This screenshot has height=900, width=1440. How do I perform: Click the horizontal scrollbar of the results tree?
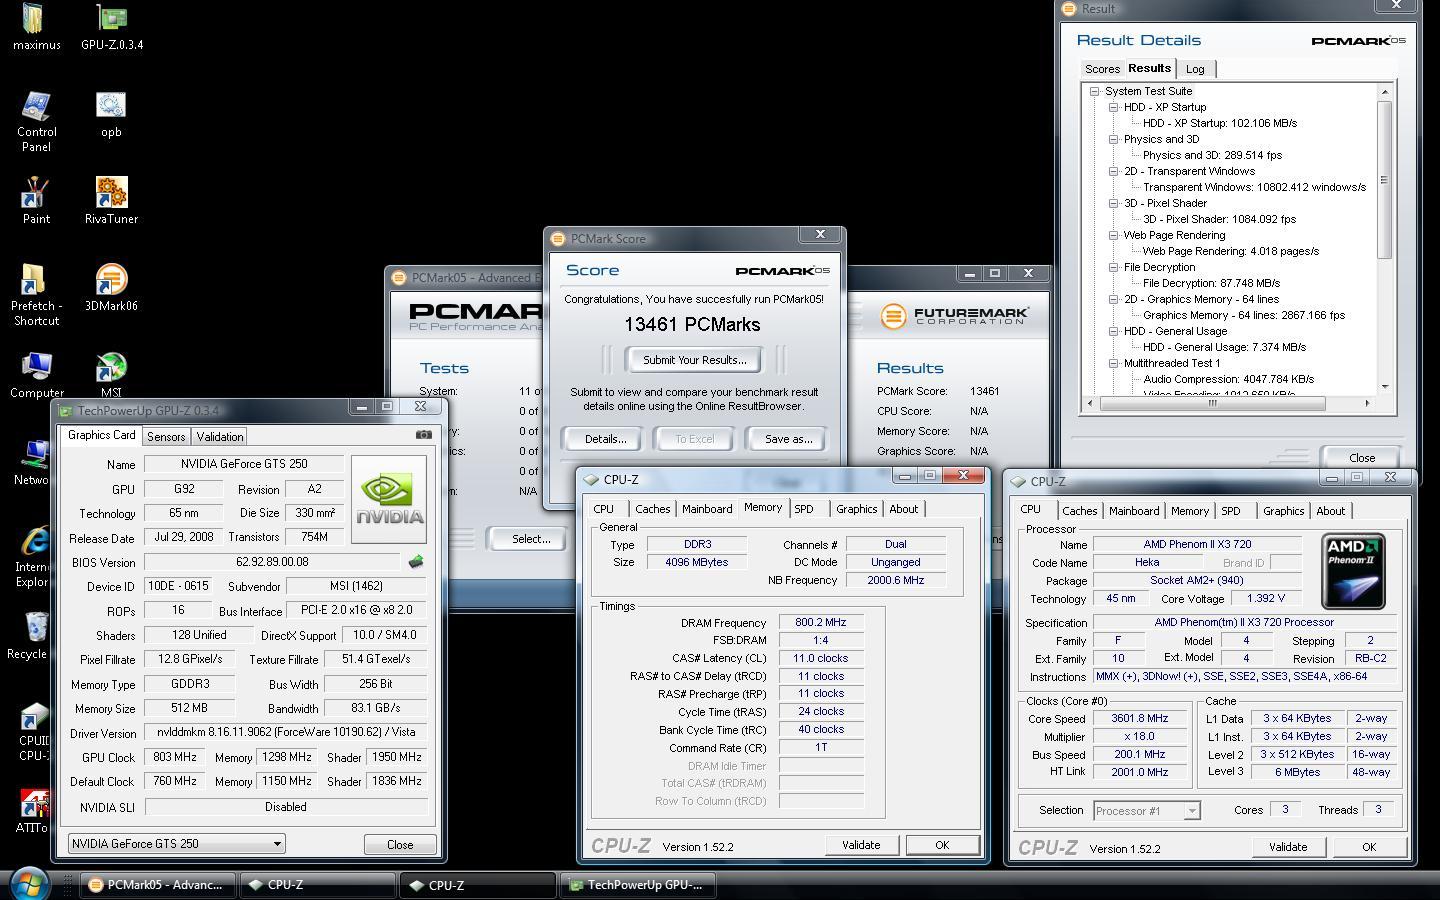(1213, 403)
